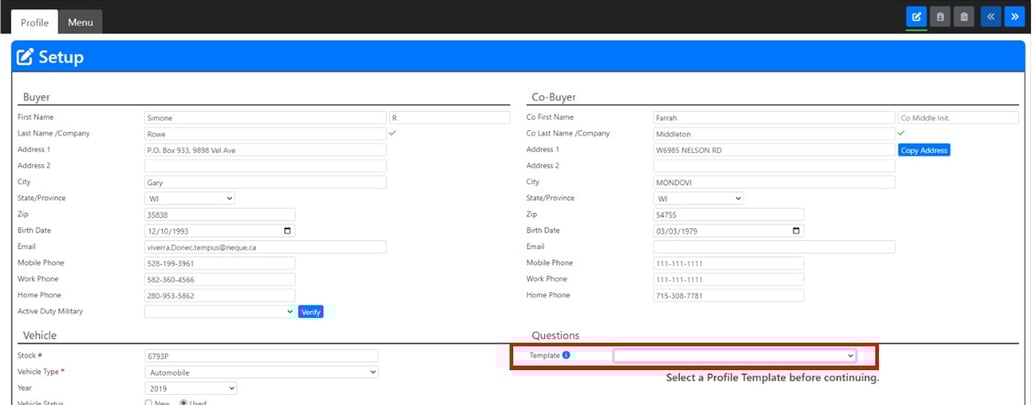Screen dimensions: 1032x405
Task: Click the info icon beside Template label
Action: click(566, 355)
